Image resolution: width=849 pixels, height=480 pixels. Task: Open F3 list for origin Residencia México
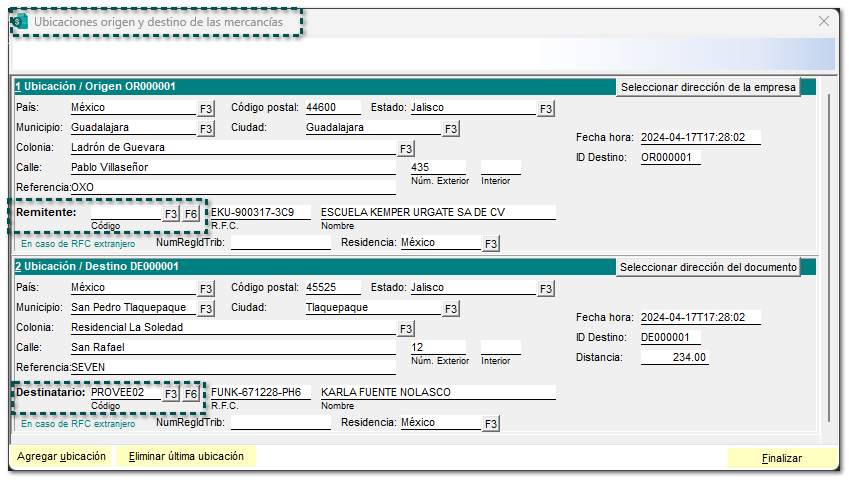pos(491,244)
